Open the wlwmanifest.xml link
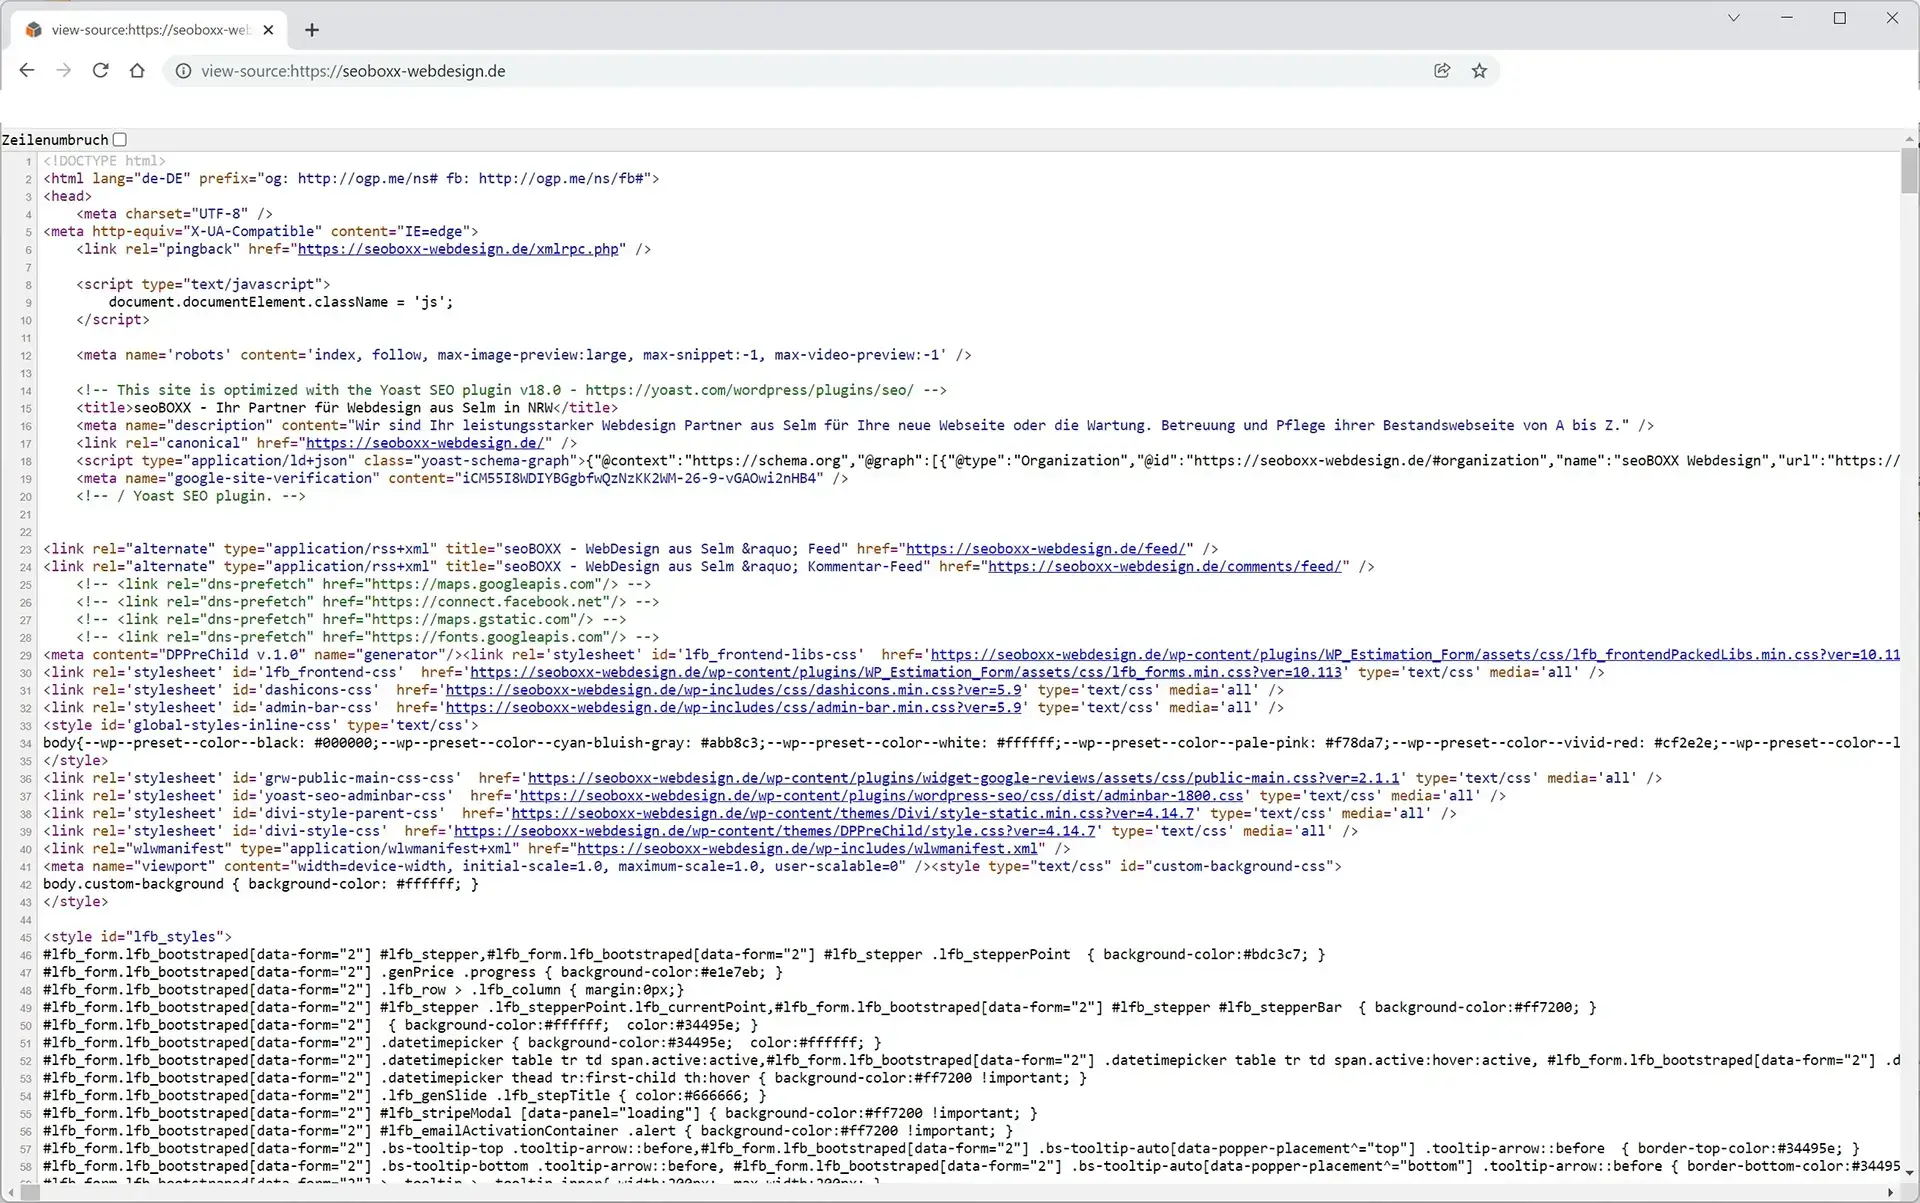The width and height of the screenshot is (1920, 1203). (x=807, y=849)
